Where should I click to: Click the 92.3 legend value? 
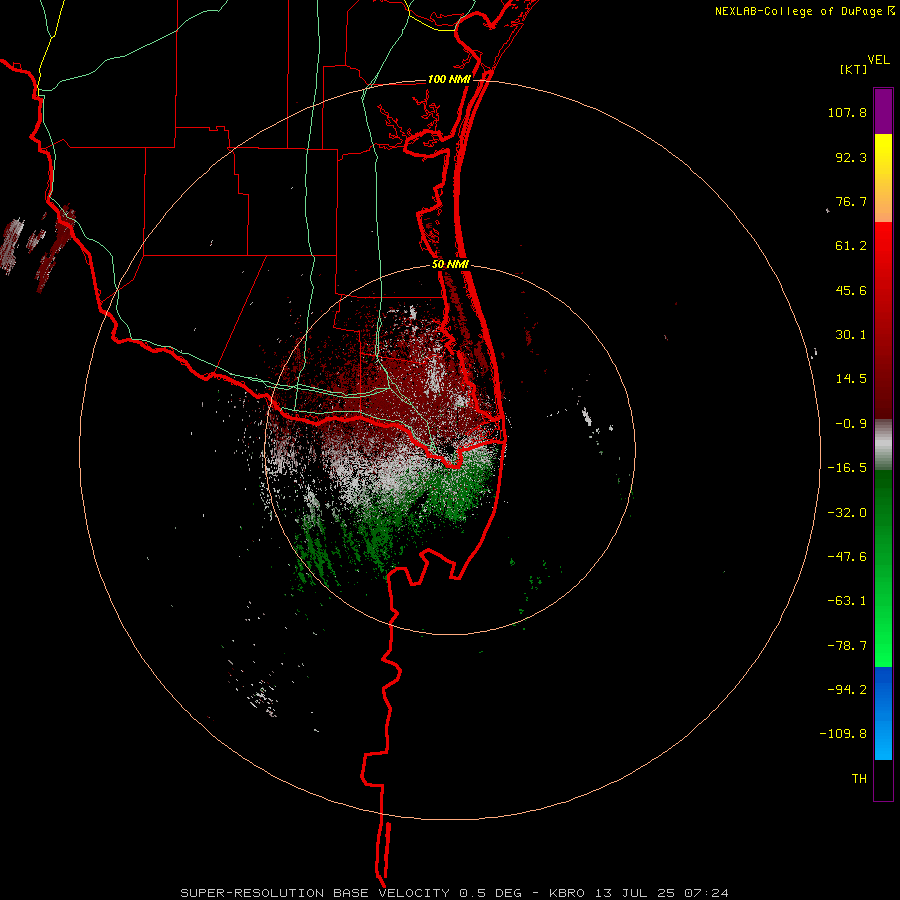click(x=851, y=157)
